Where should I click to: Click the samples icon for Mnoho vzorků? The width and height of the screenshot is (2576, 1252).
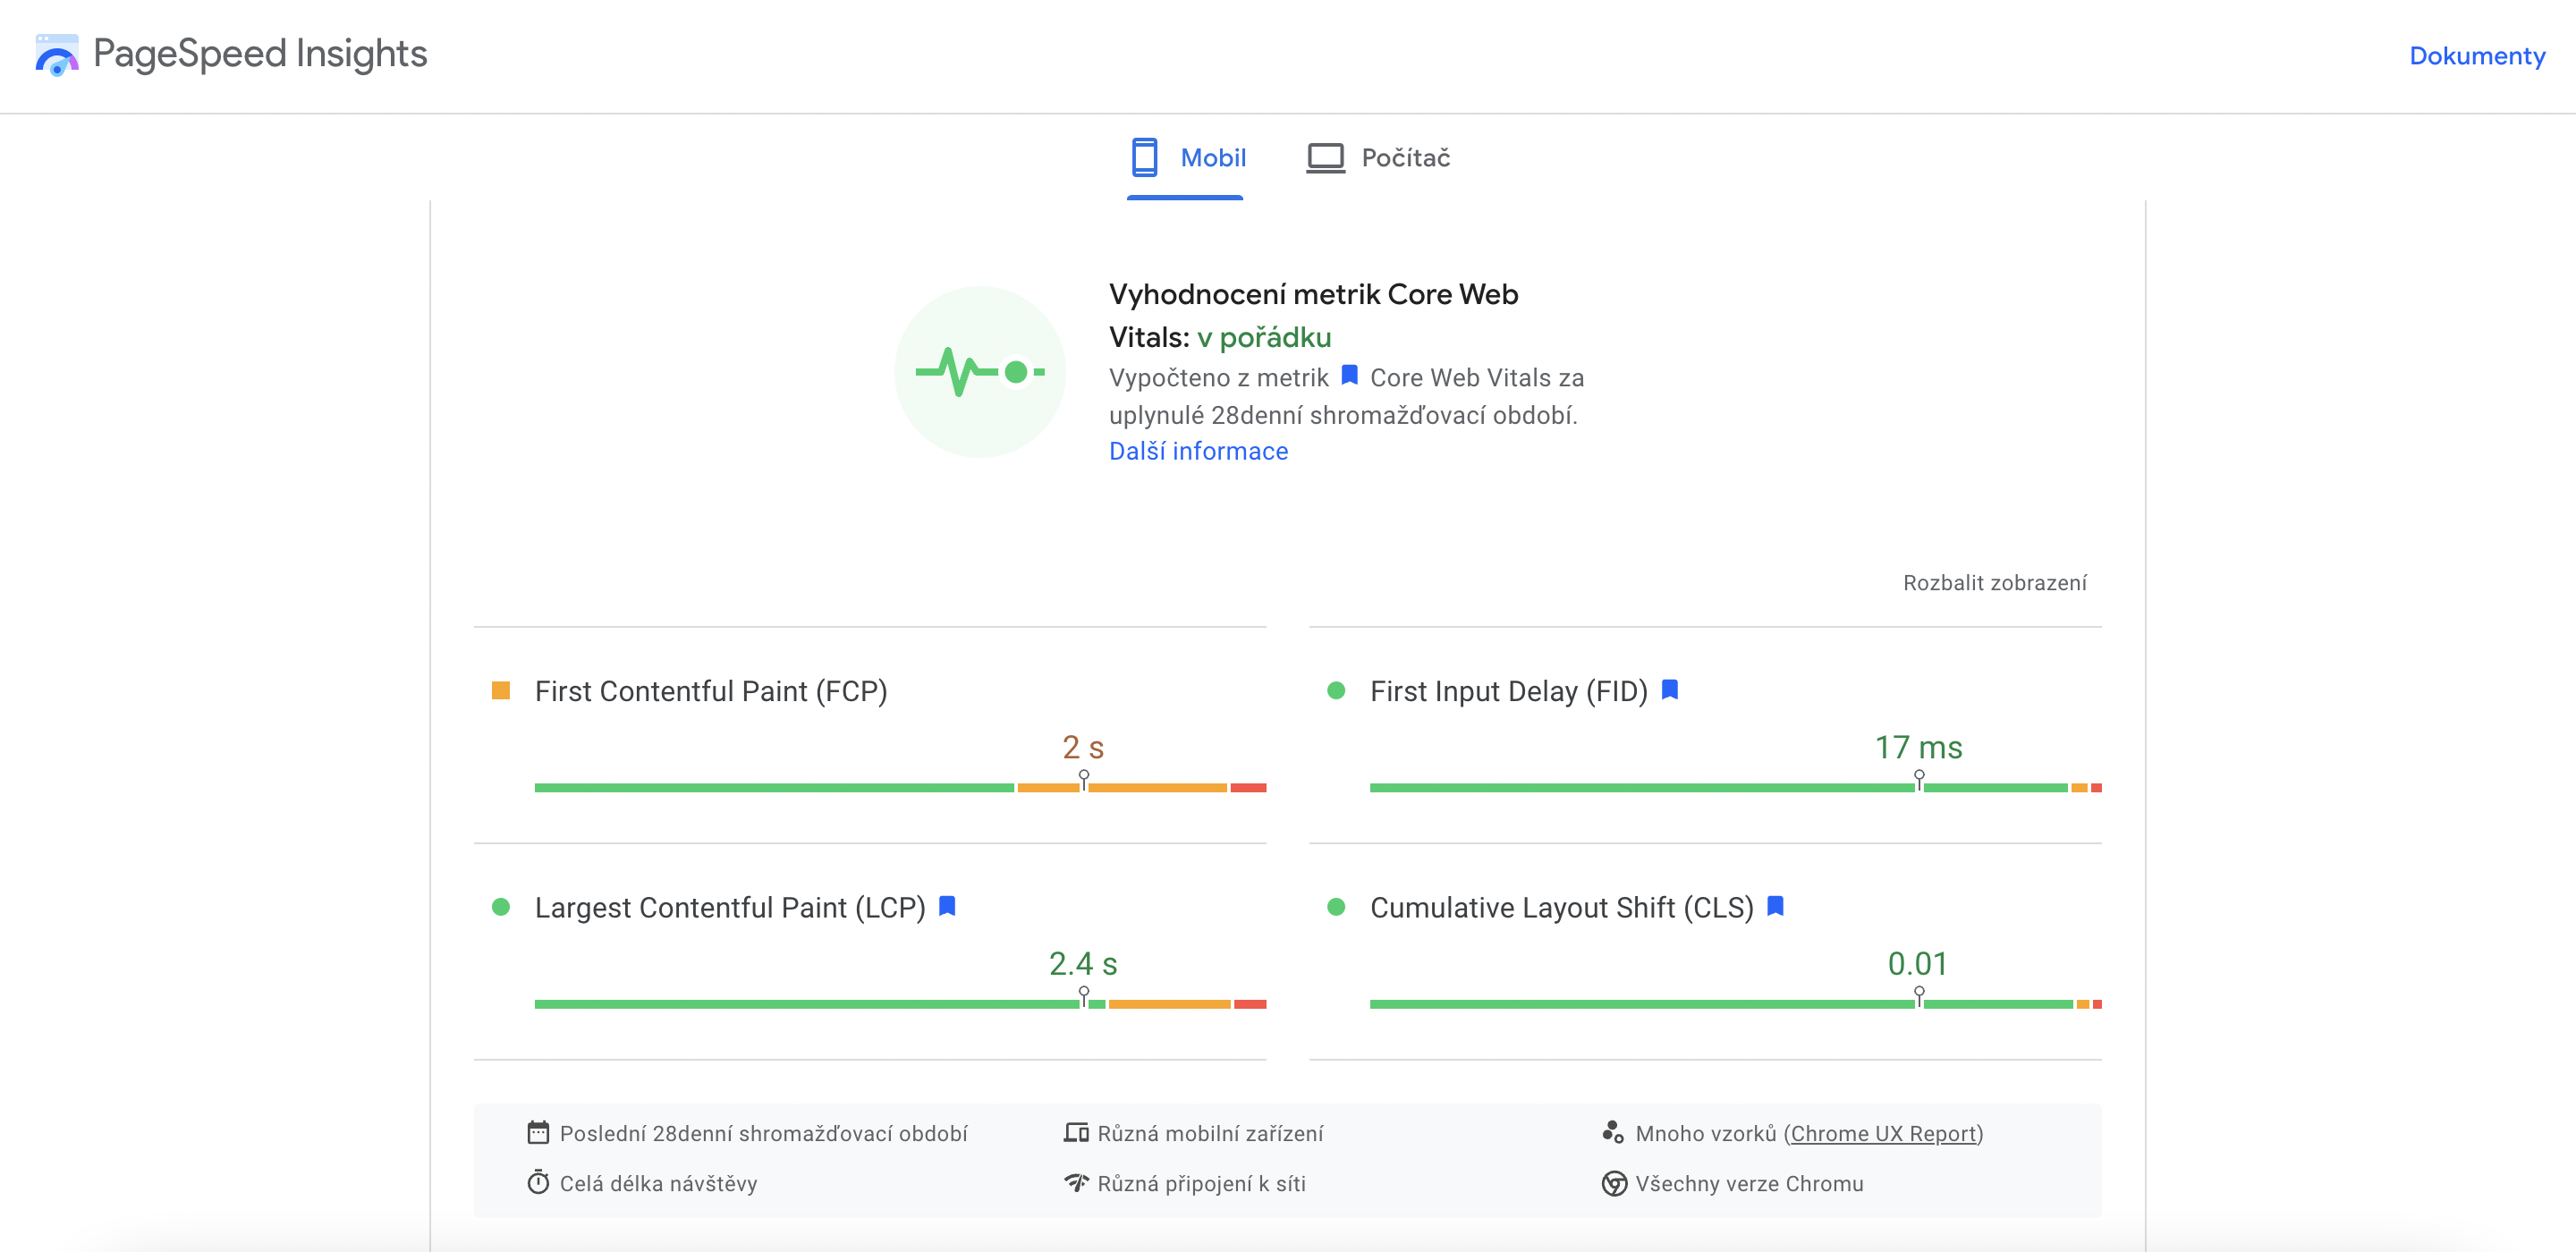pyautogui.click(x=1612, y=1132)
